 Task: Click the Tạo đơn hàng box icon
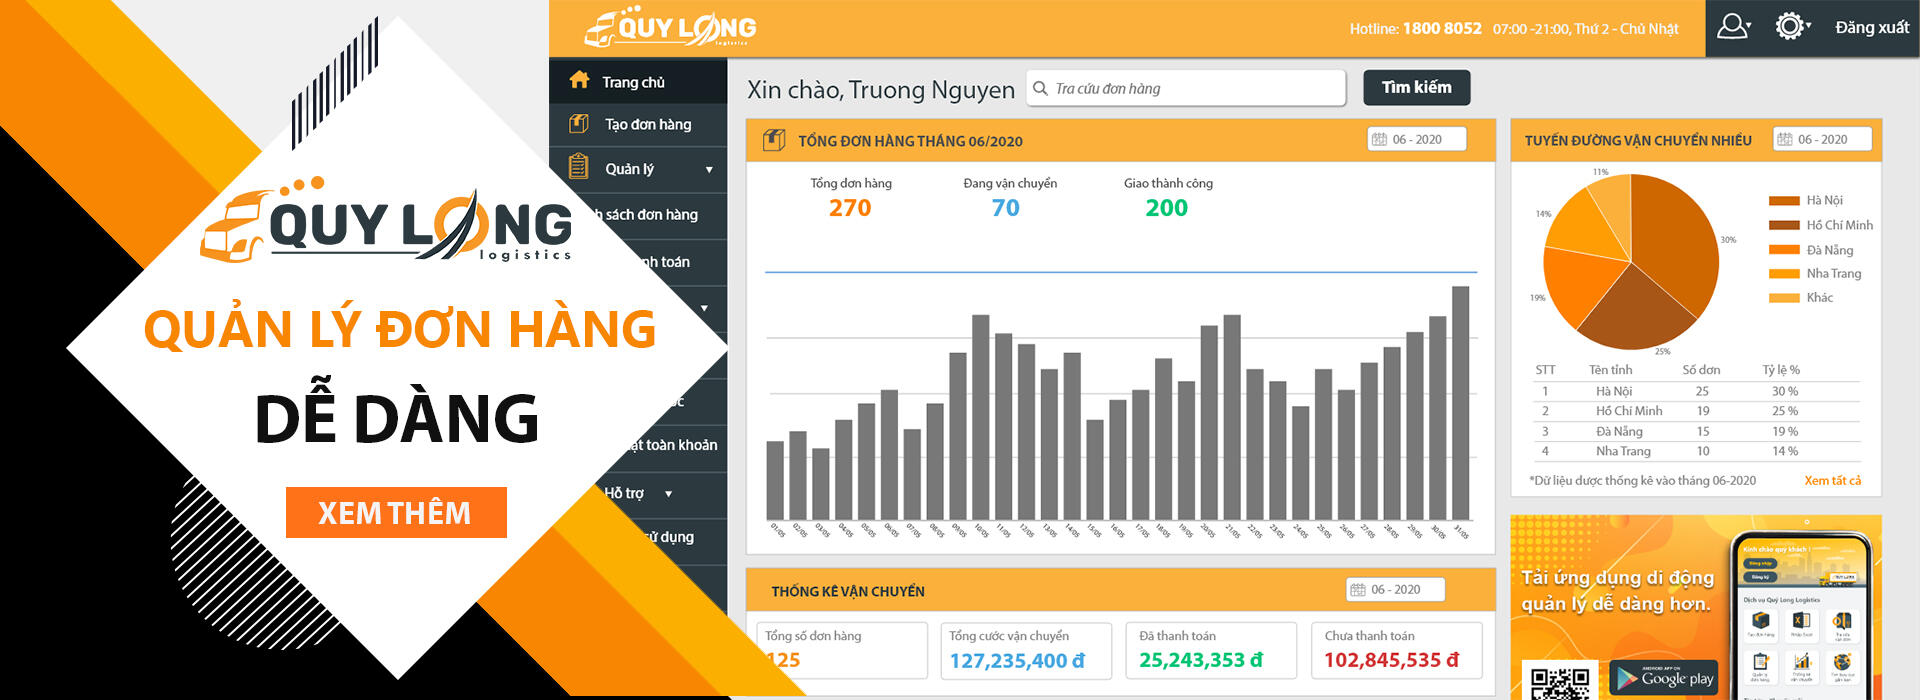[579, 123]
